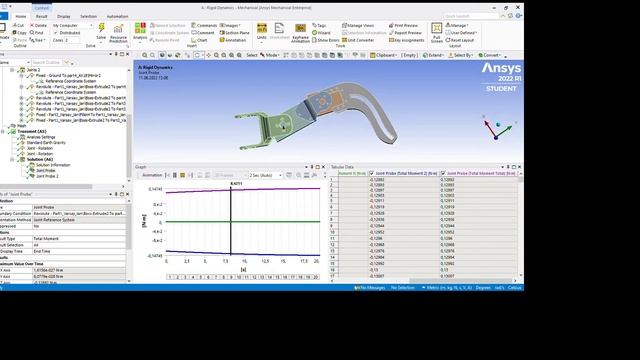Insert a Comment
640x360 pixels.
coord(203,33)
